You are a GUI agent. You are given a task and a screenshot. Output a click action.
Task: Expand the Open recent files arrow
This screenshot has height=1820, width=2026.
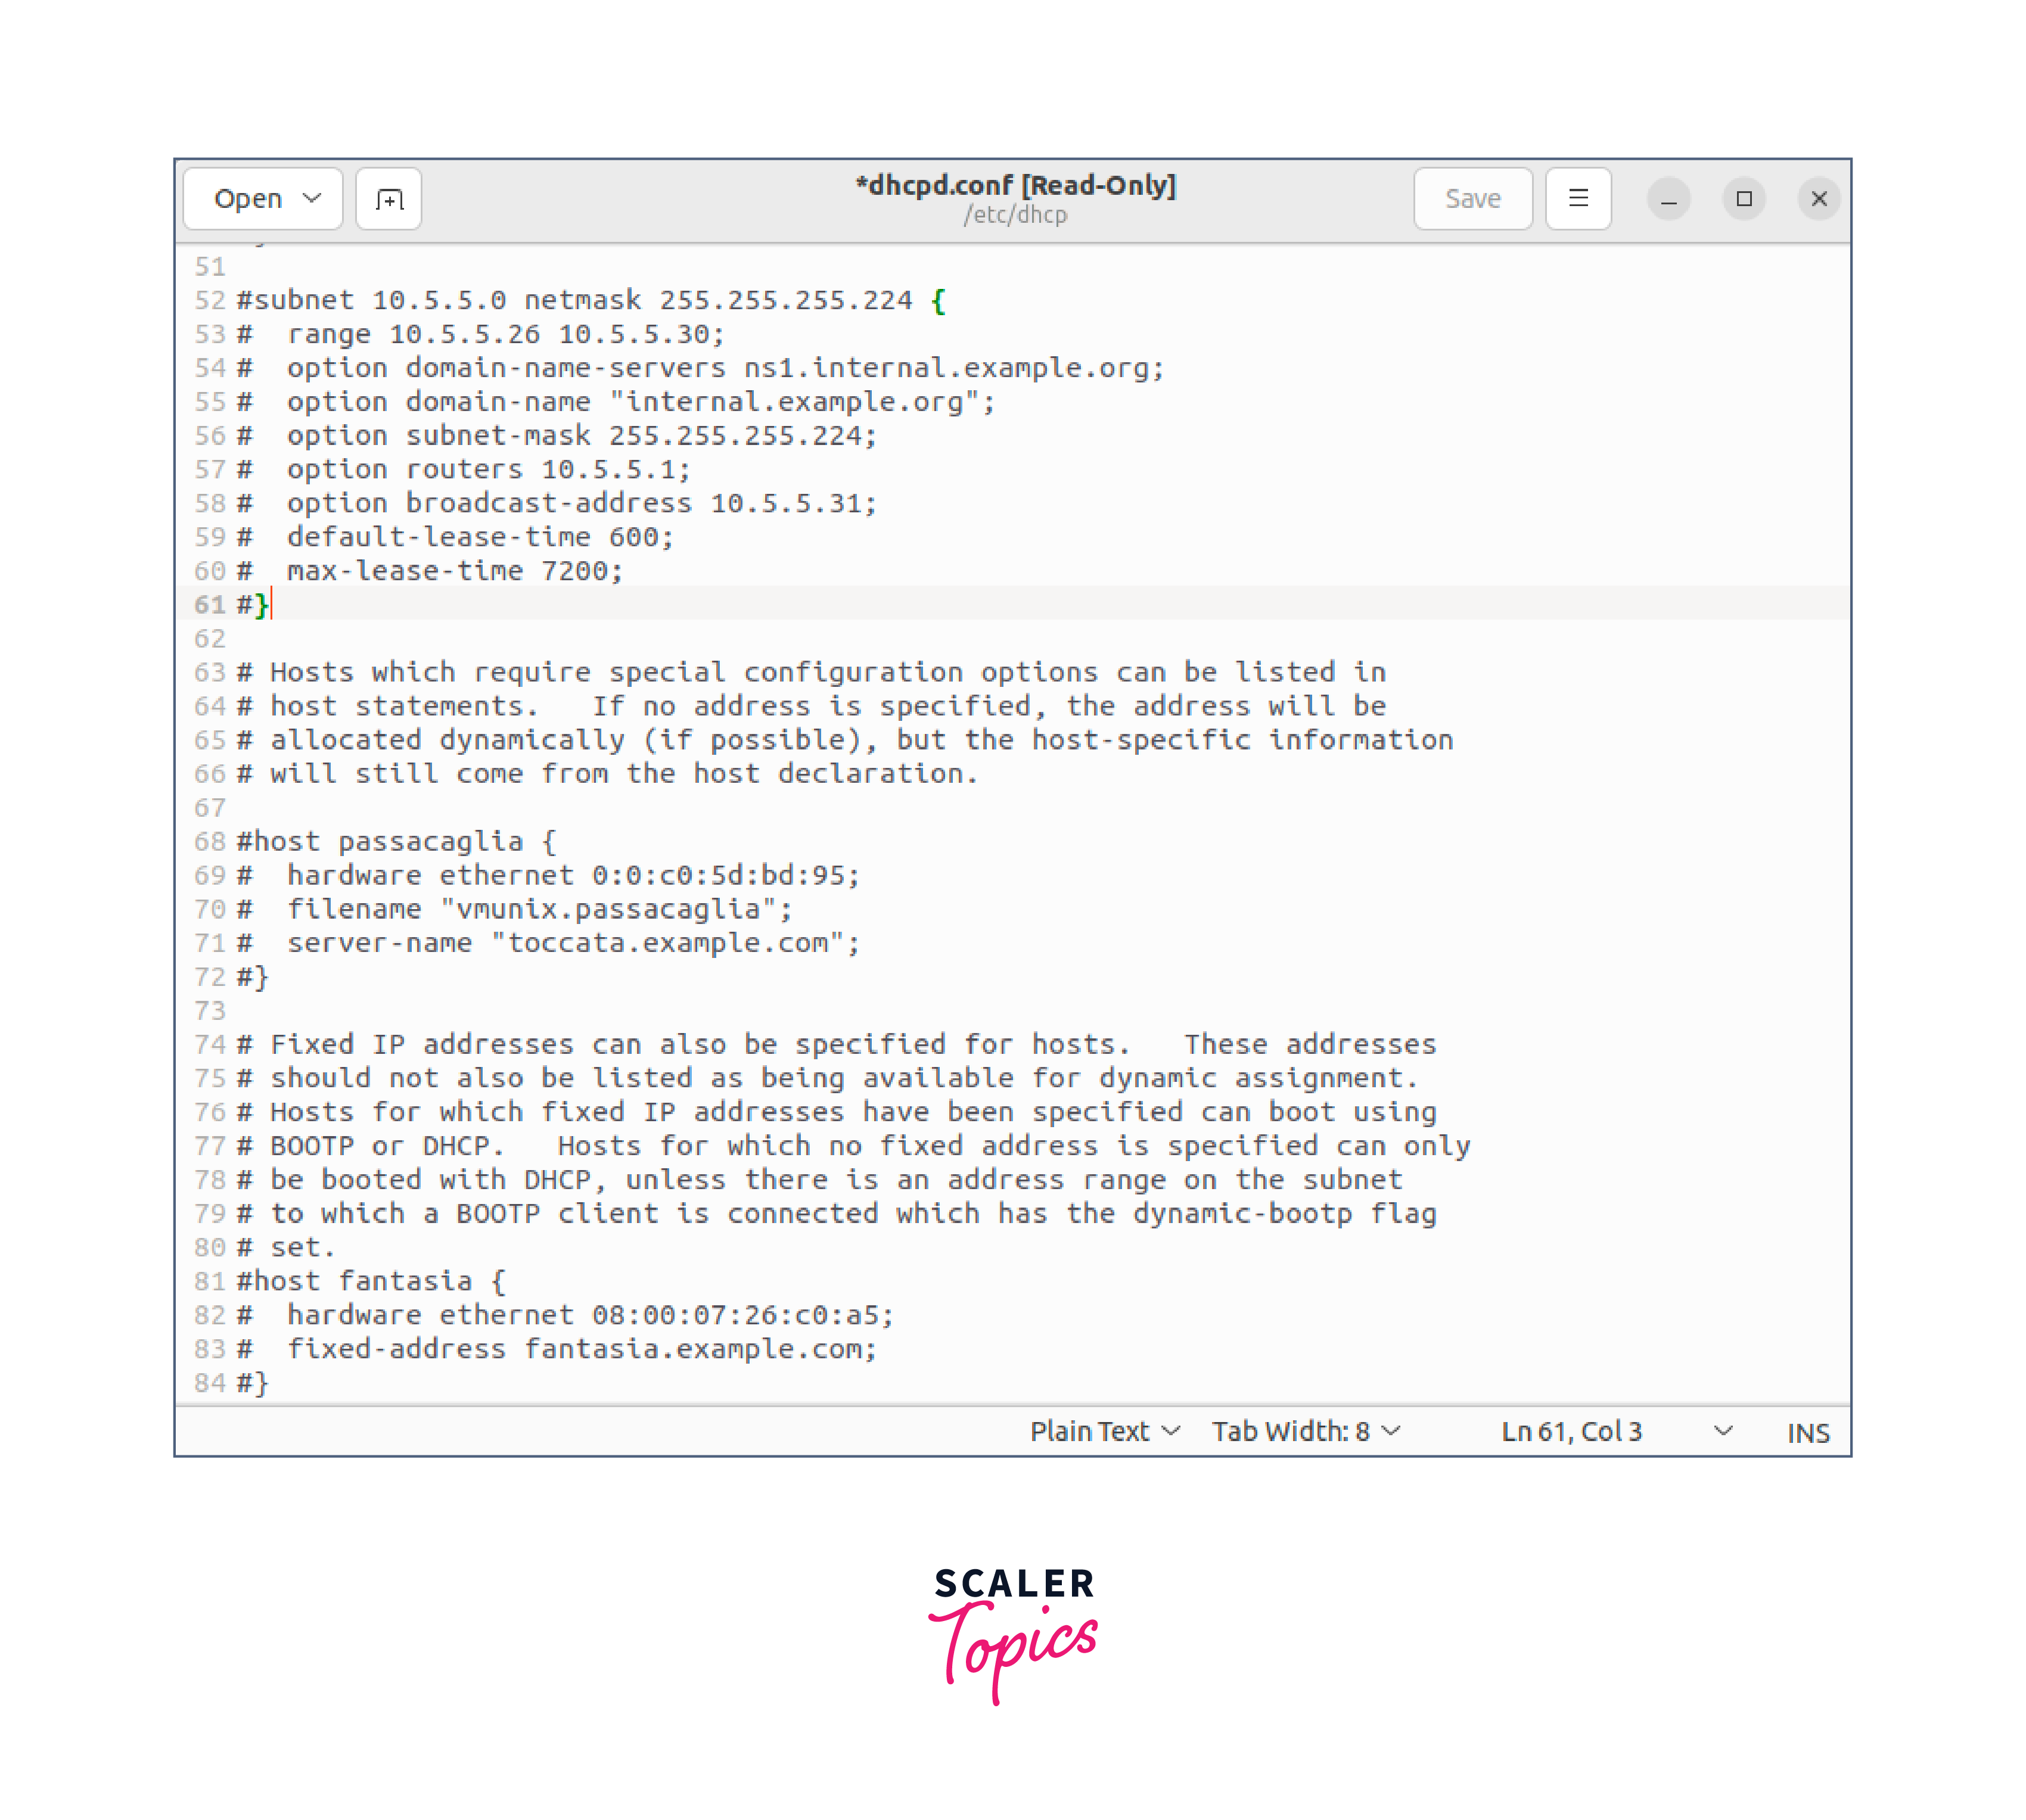[x=312, y=198]
